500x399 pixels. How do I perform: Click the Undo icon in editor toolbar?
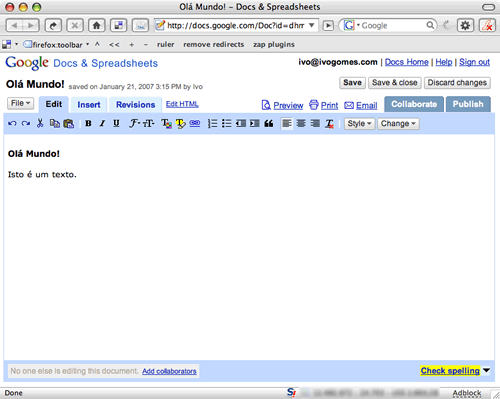tap(12, 124)
